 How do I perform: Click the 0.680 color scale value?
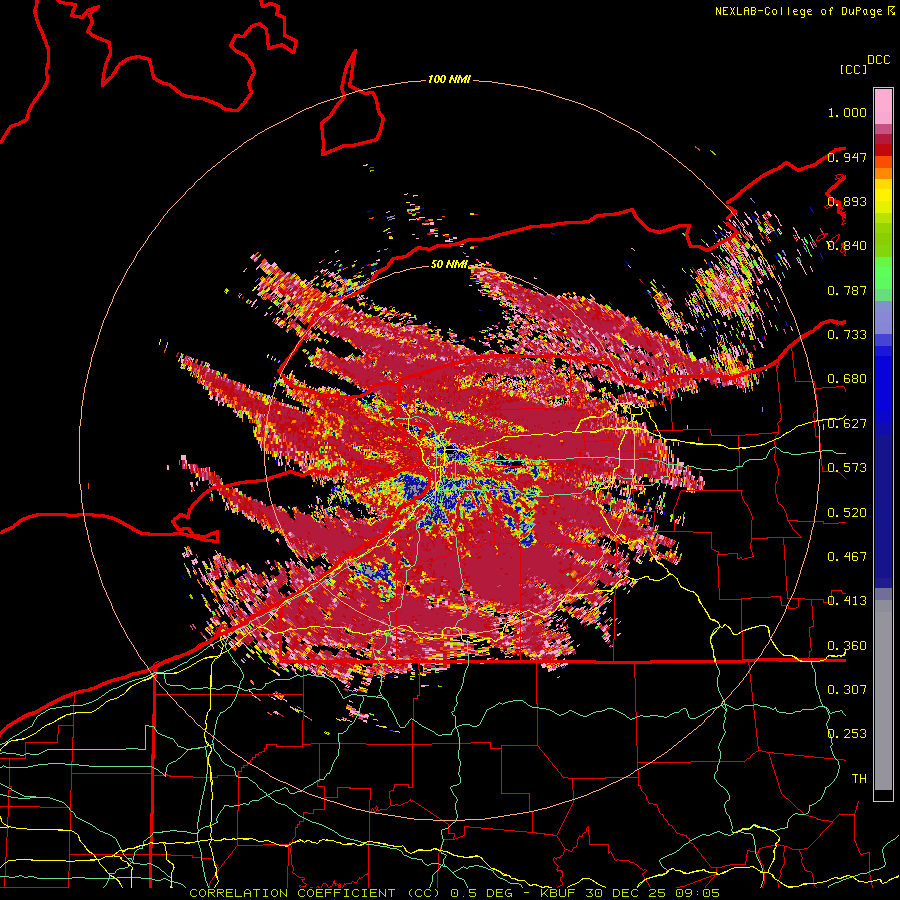pos(847,379)
